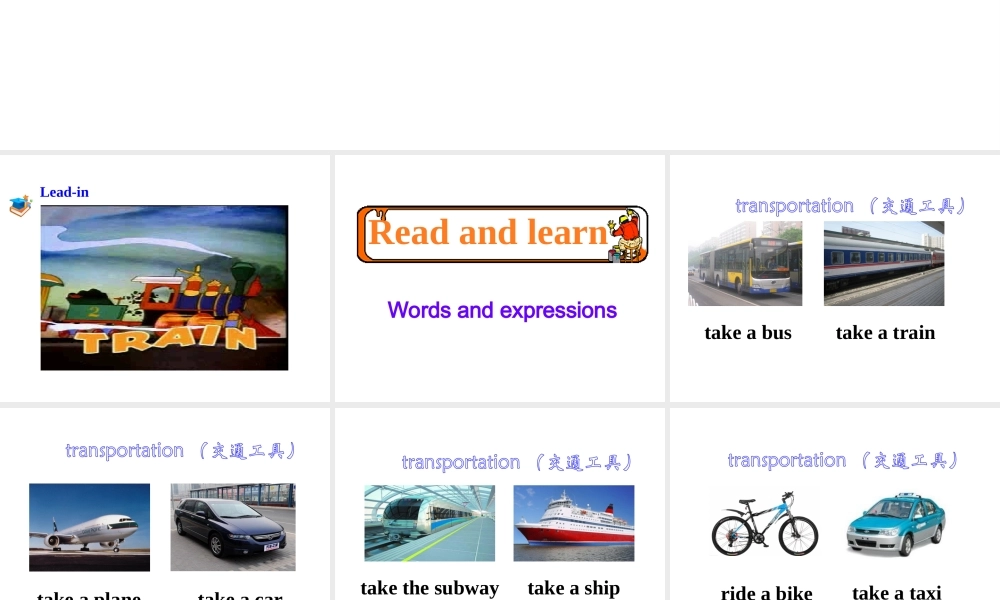
Task: Click transportation heading above bus photo
Action: coord(851,206)
